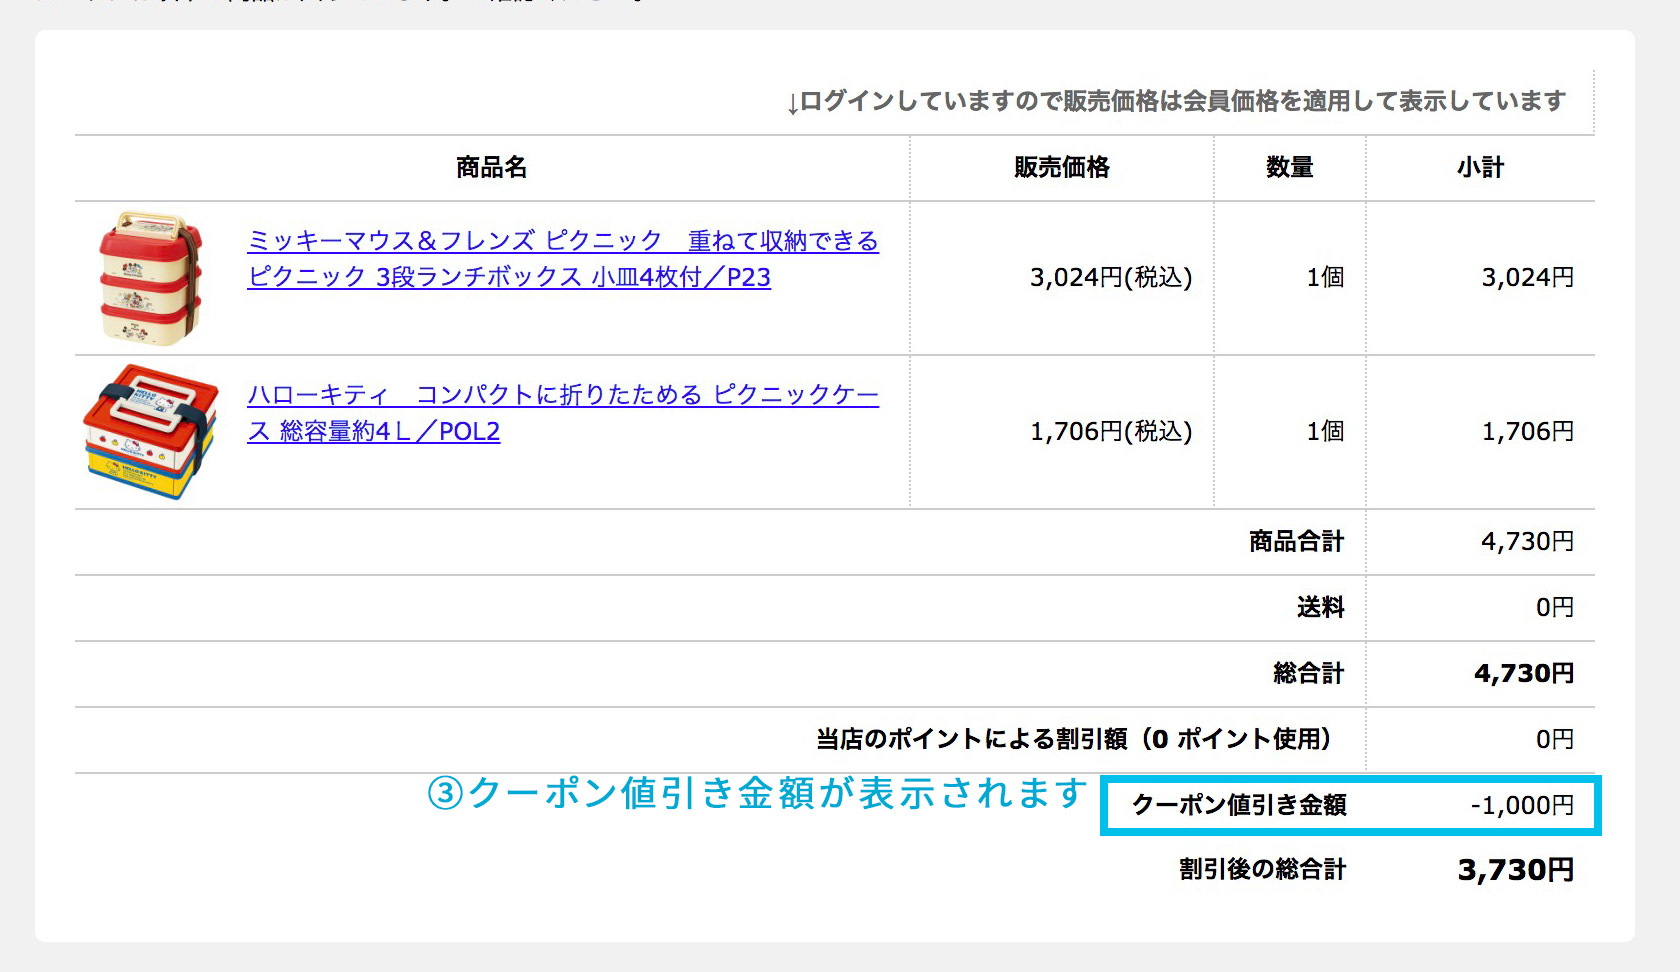
Task: Click the Hello Kitty picnic case thumbnail
Action: (x=151, y=432)
